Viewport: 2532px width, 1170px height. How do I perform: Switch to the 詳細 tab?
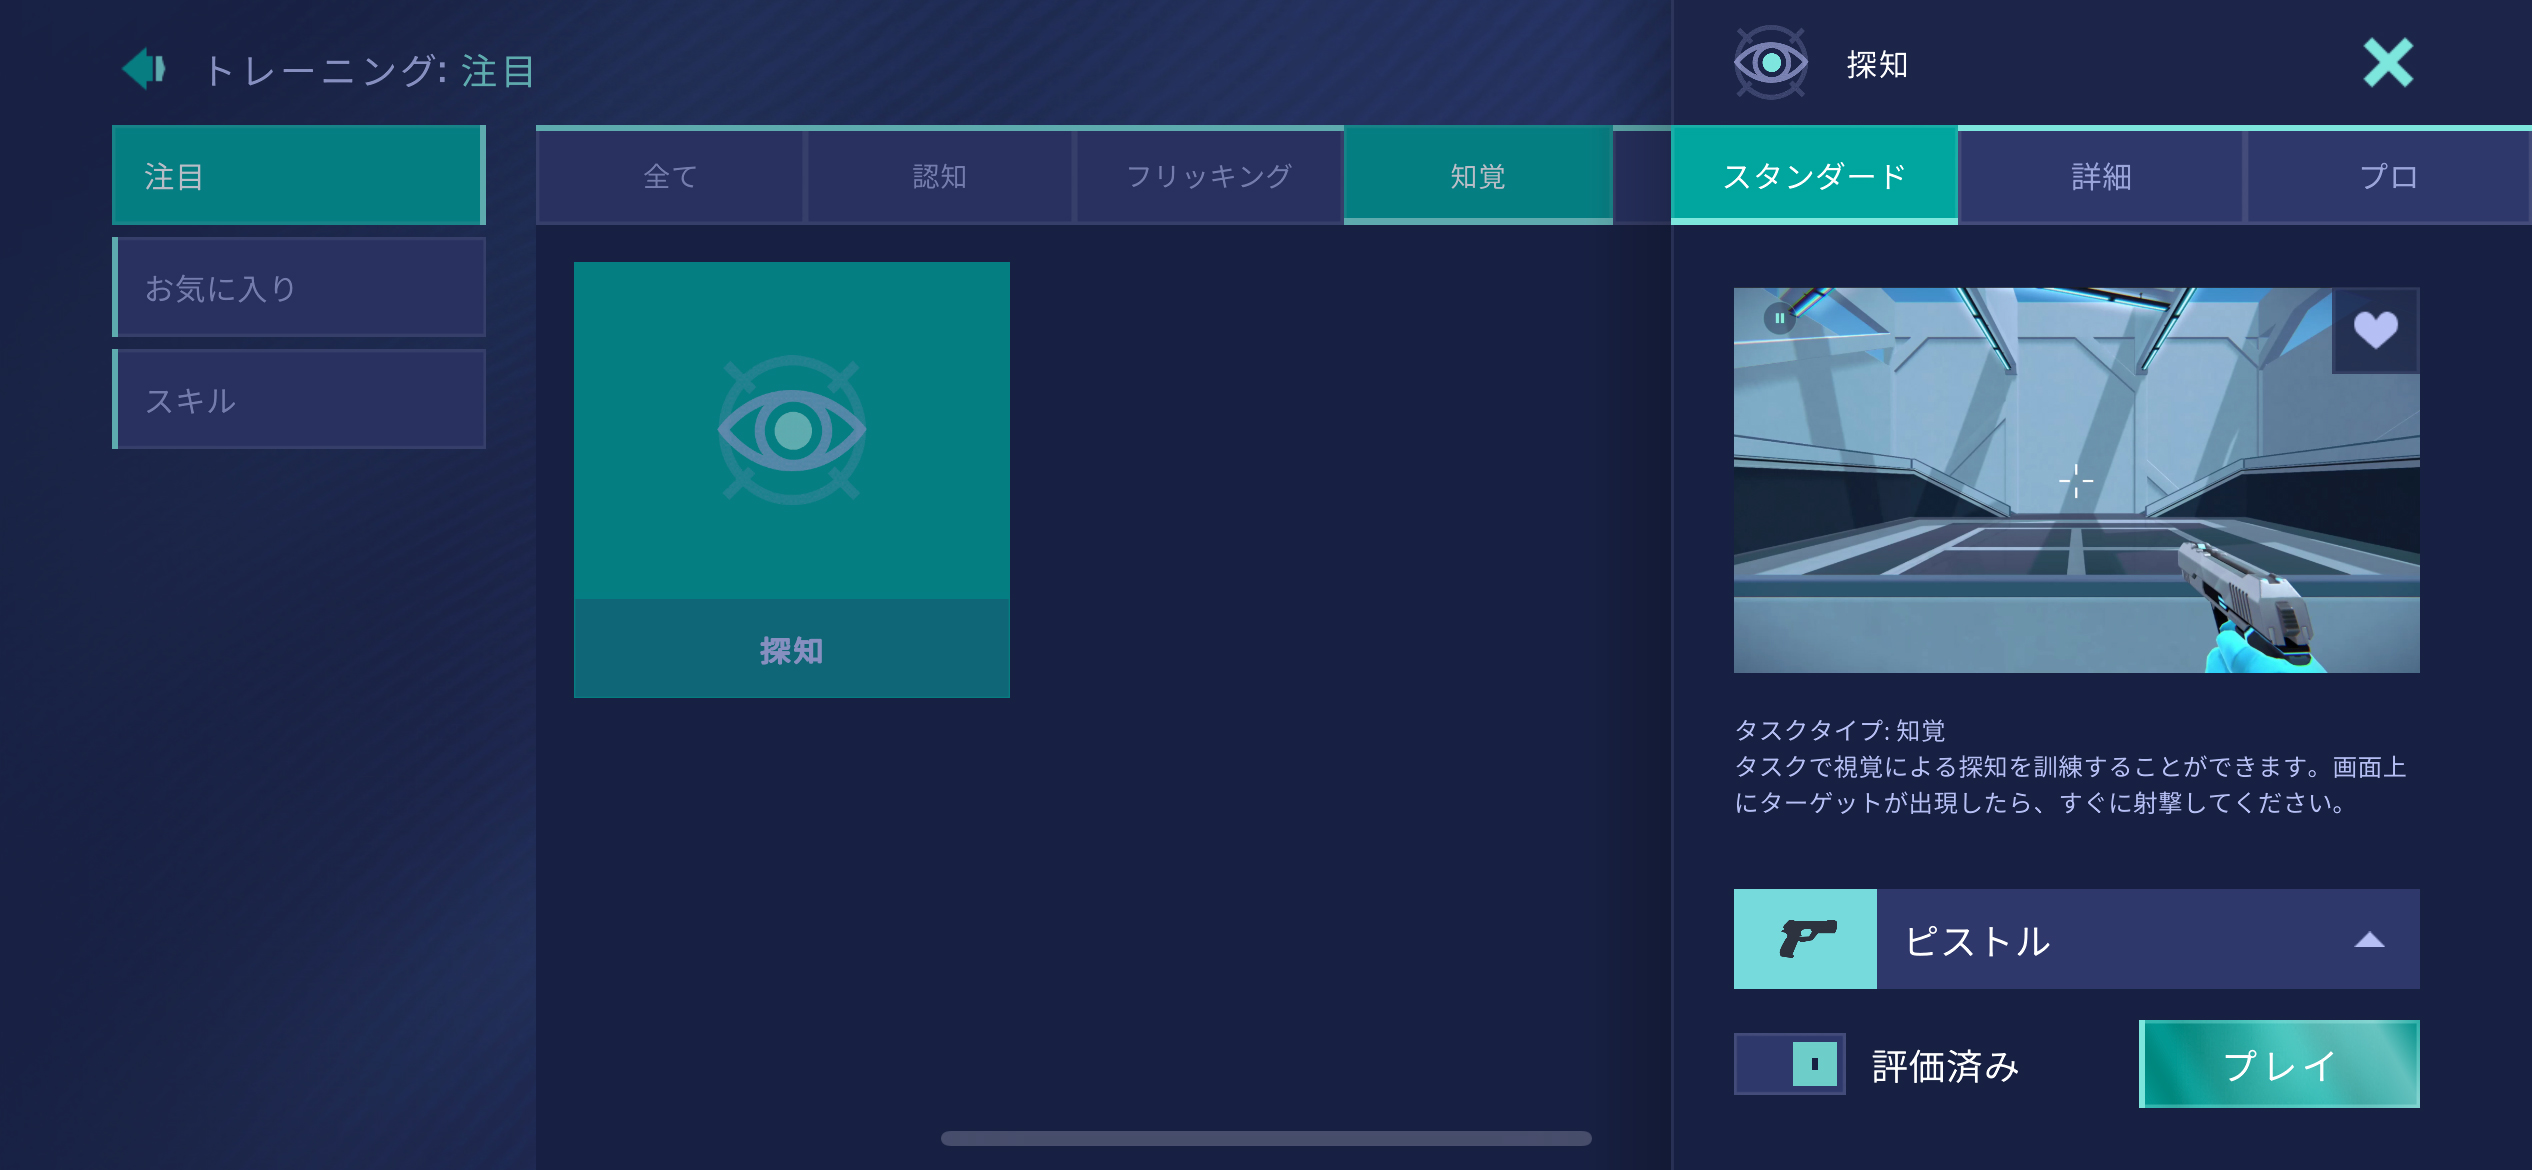tap(2101, 177)
